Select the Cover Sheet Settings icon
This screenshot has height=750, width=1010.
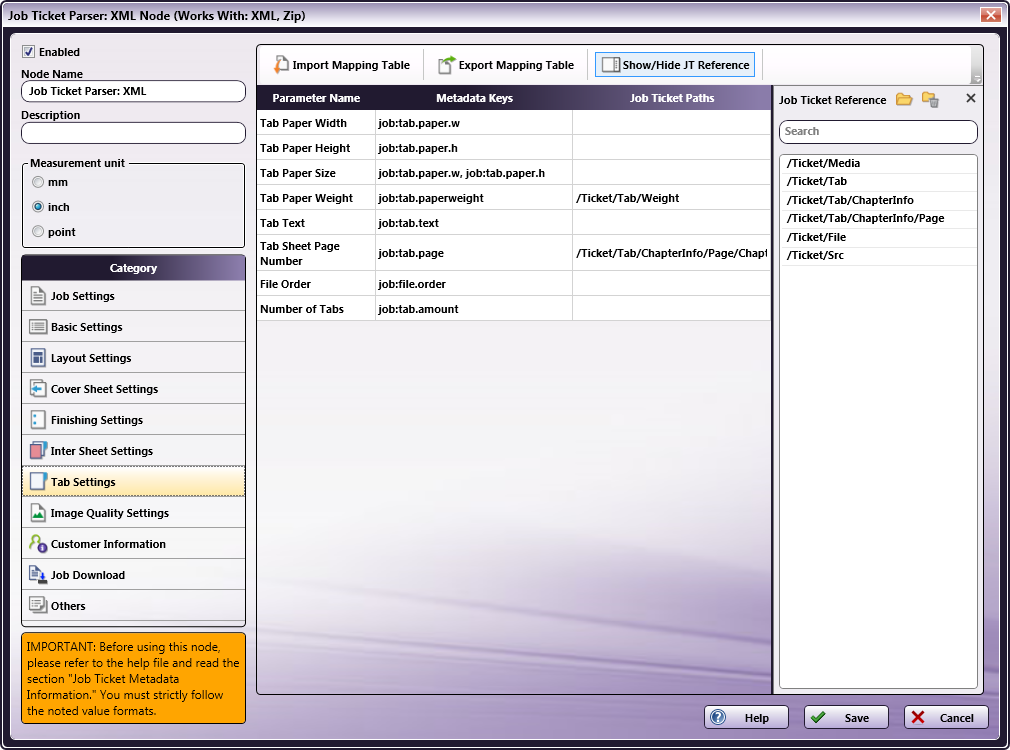[38, 389]
